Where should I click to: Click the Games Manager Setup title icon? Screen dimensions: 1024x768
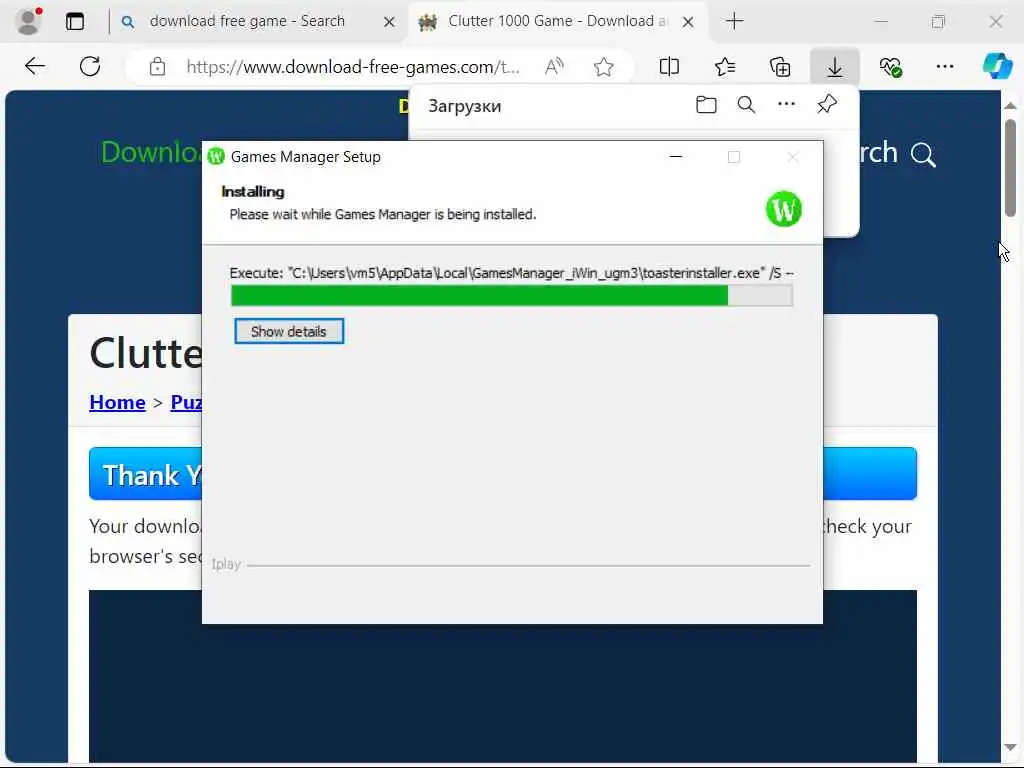tap(216, 157)
